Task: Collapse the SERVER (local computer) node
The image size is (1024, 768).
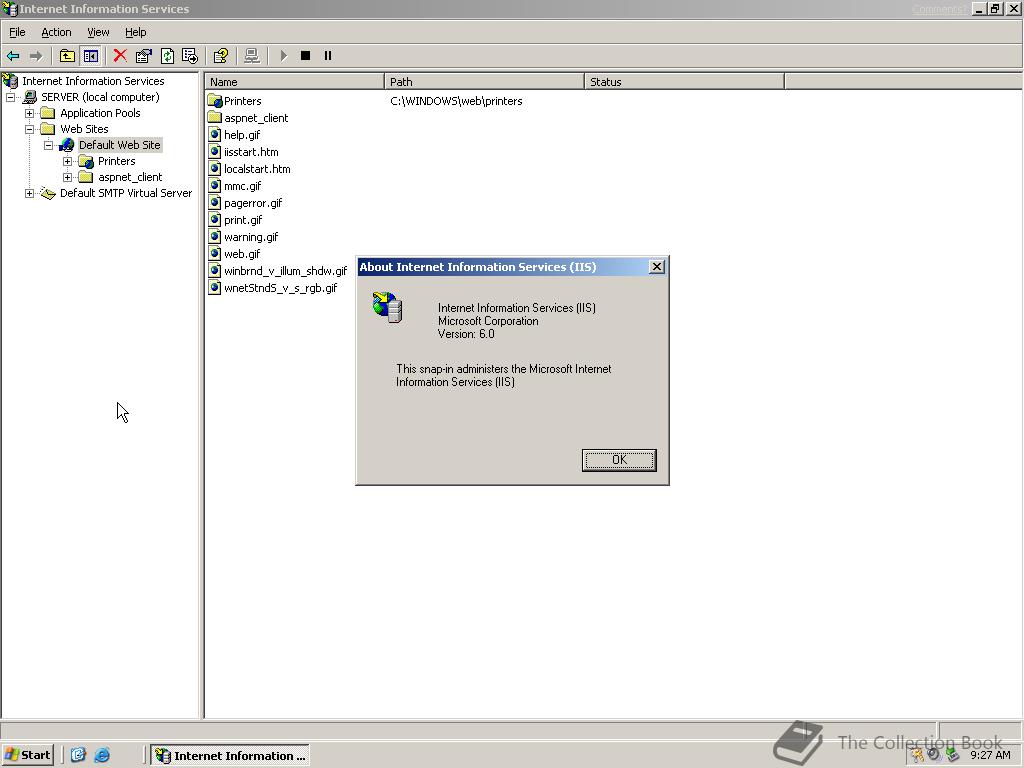Action: point(10,97)
